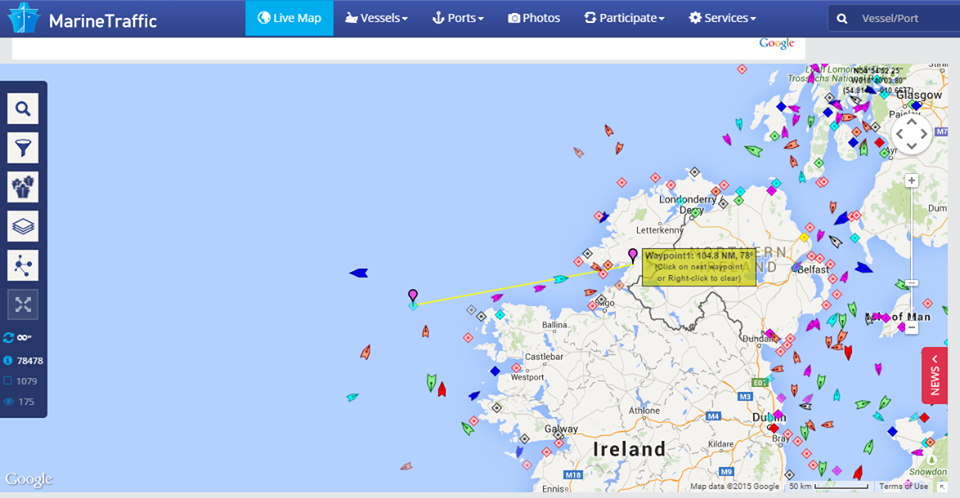The image size is (960, 498).
Task: Click the Castlebar town label
Action: 544,357
